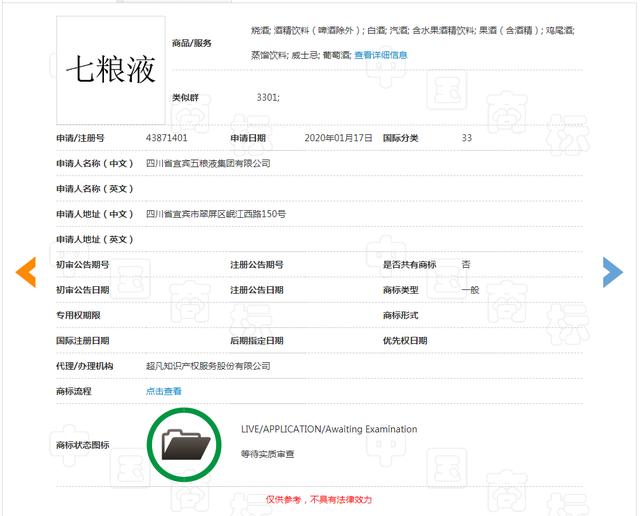Click the 初审公告日期 label
This screenshot has height=516, width=640.
coord(82,290)
